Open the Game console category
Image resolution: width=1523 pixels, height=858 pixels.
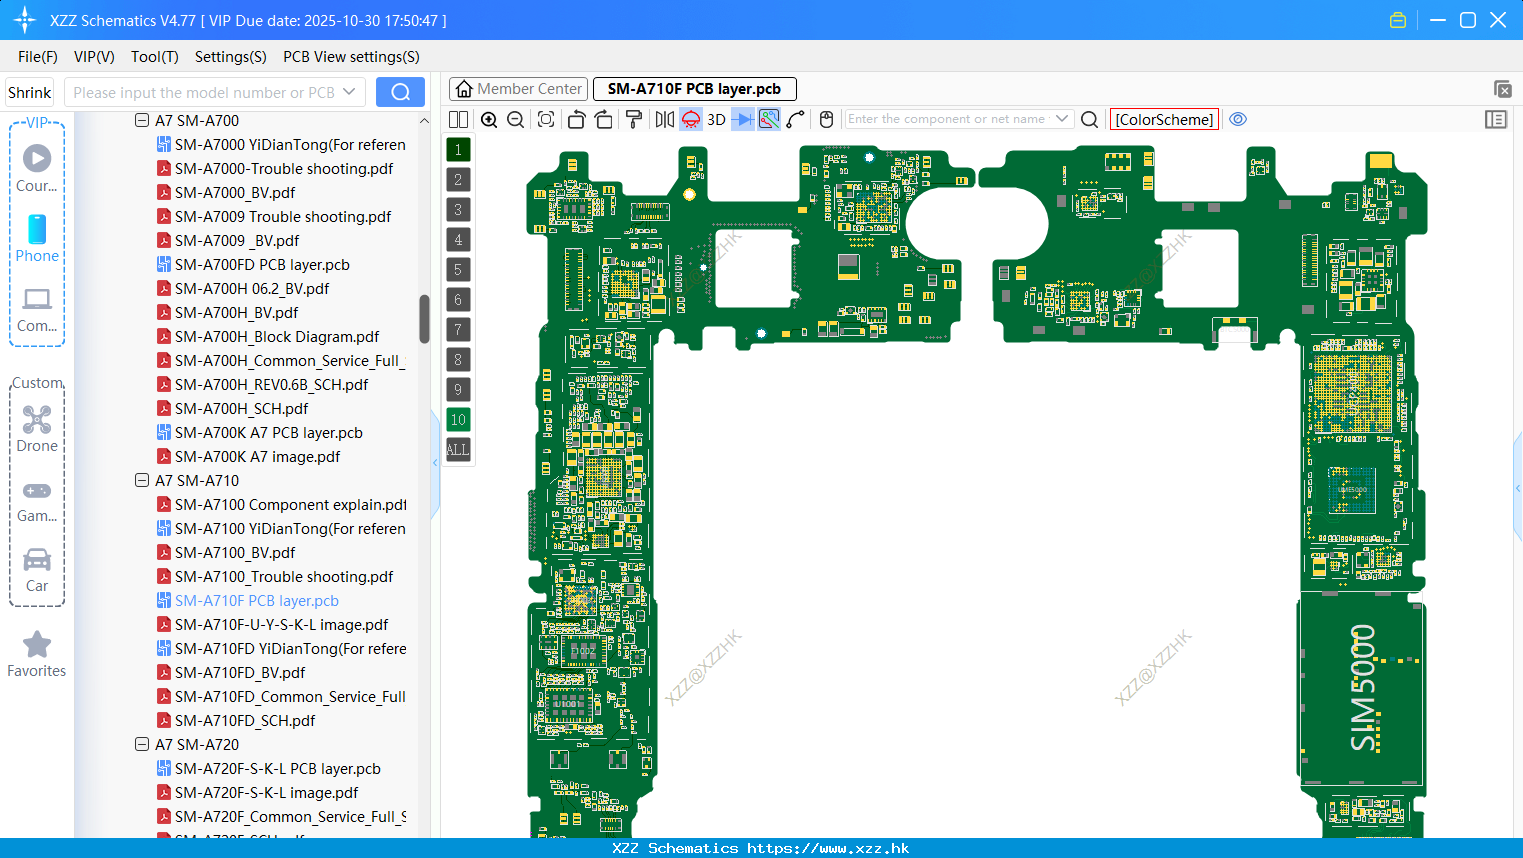pyautogui.click(x=37, y=501)
